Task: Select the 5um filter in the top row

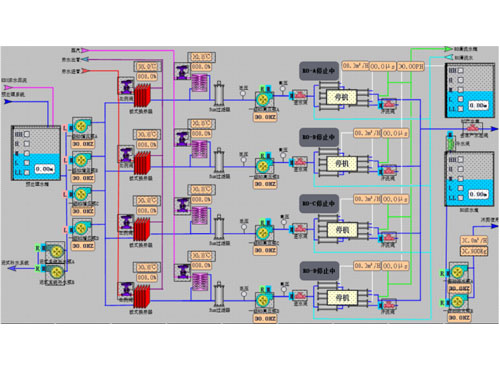Action: 219,94
